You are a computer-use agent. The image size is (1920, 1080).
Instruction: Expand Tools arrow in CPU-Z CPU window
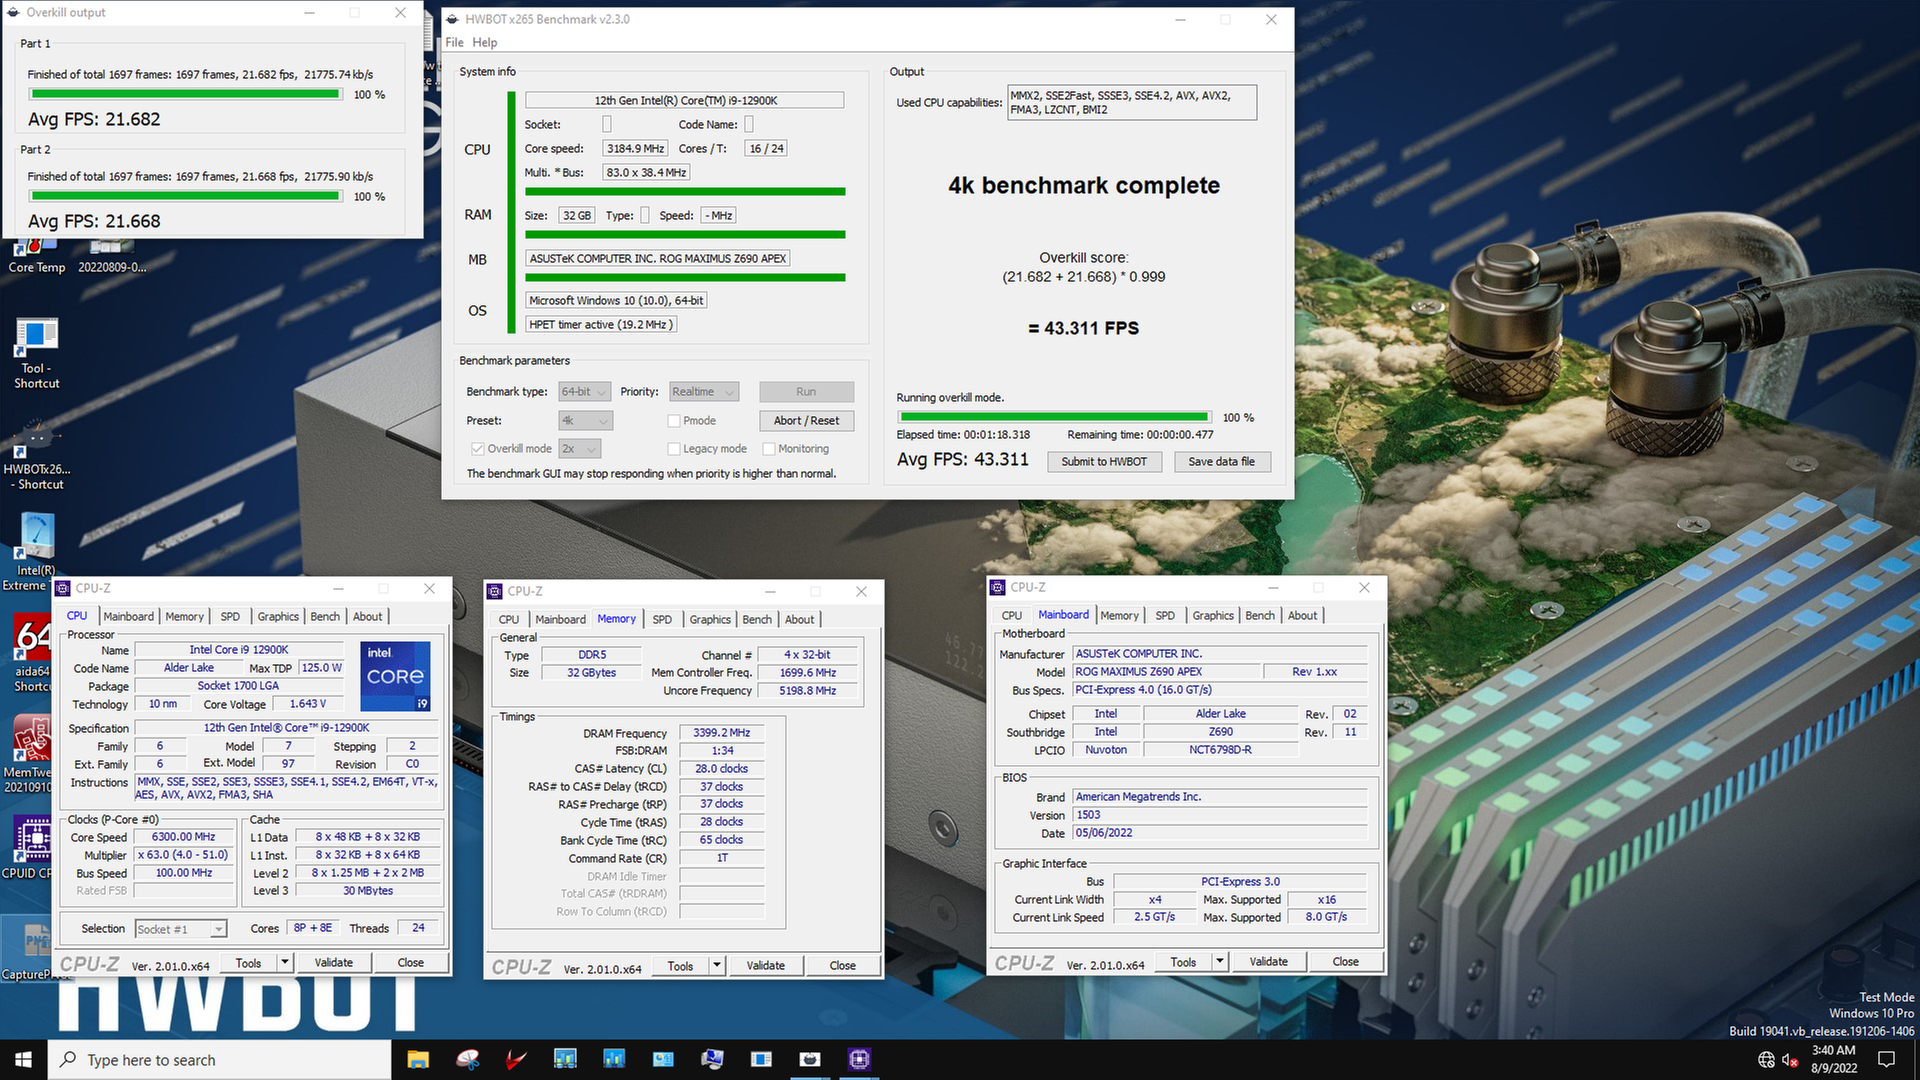point(285,963)
